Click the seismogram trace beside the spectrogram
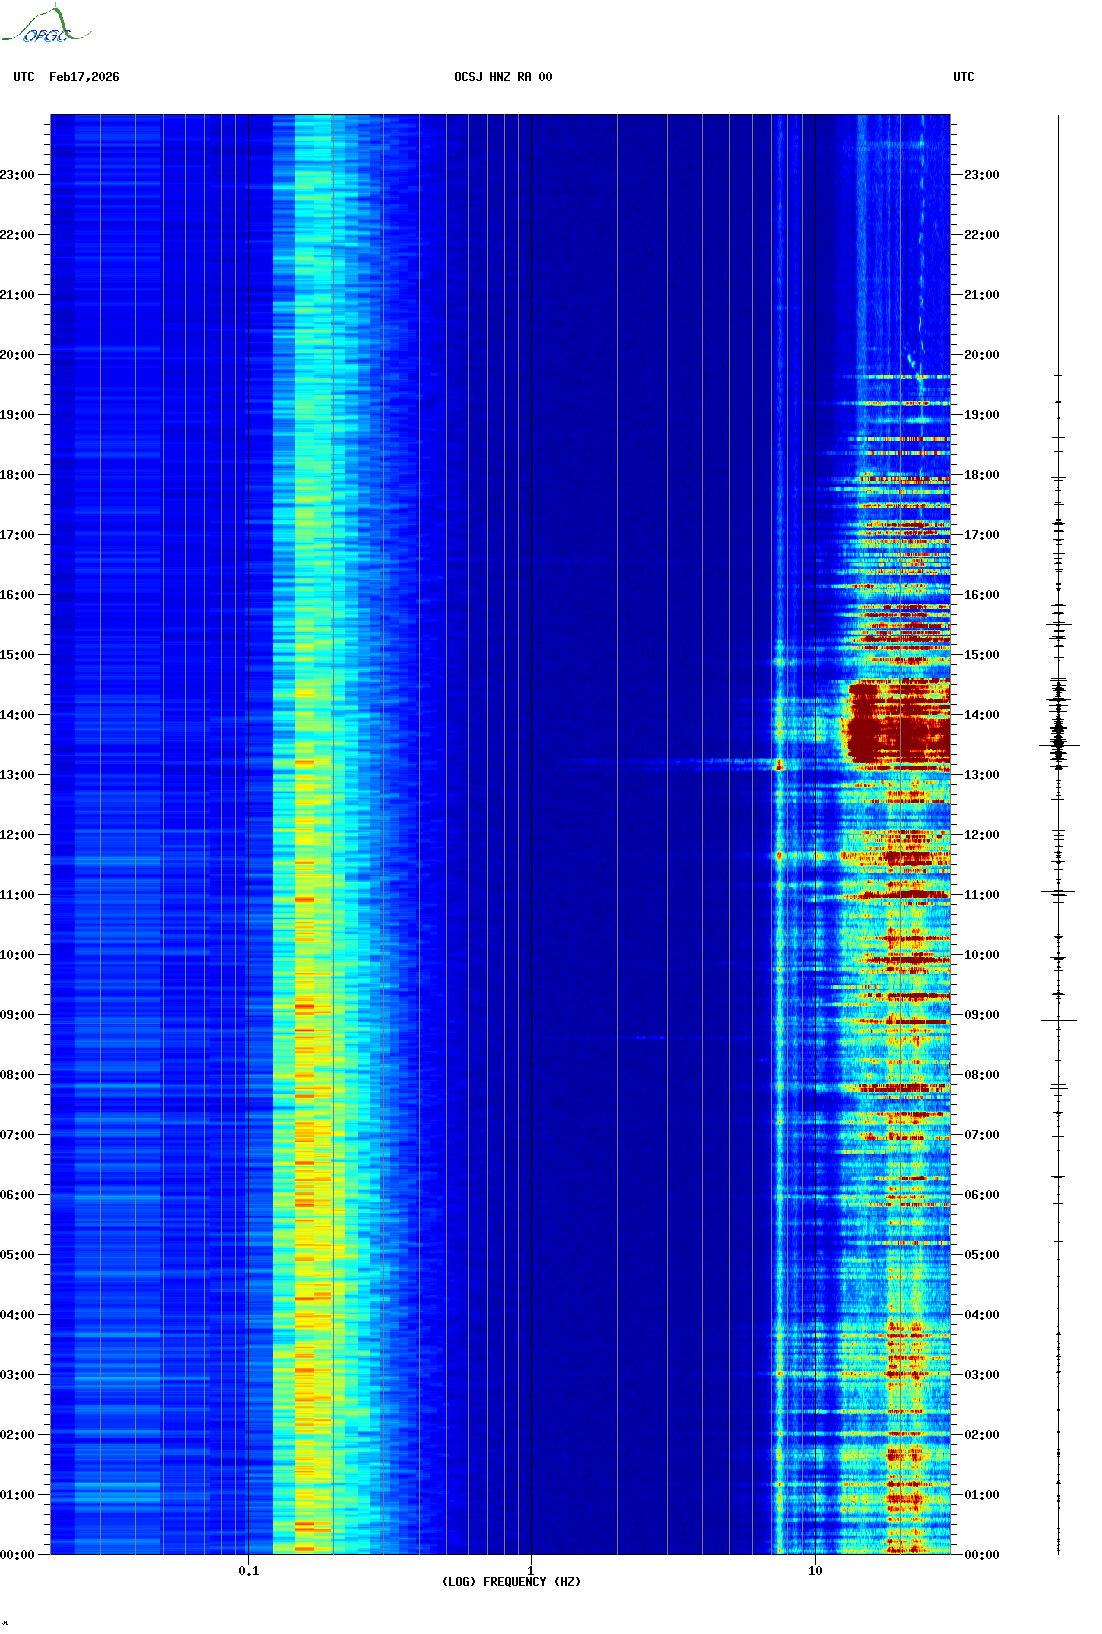Screen dimensions: 1102x1634 pos(1058,834)
